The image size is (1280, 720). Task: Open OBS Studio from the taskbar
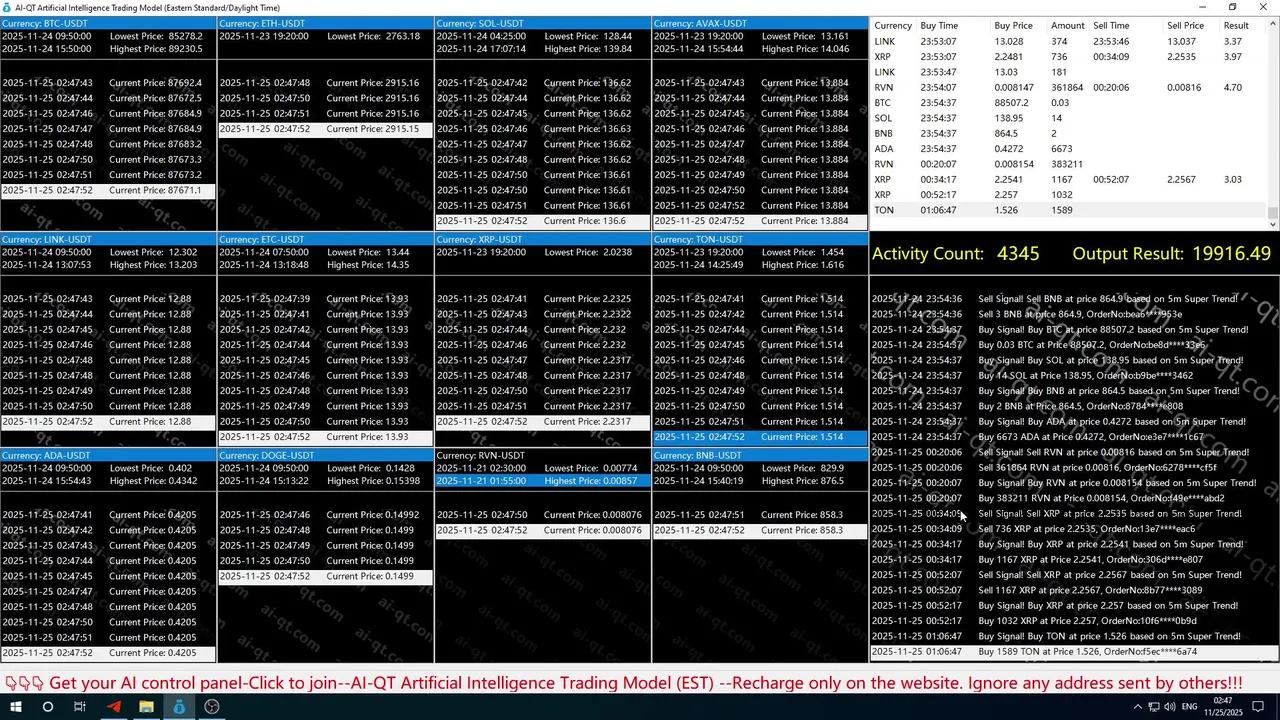click(x=212, y=706)
